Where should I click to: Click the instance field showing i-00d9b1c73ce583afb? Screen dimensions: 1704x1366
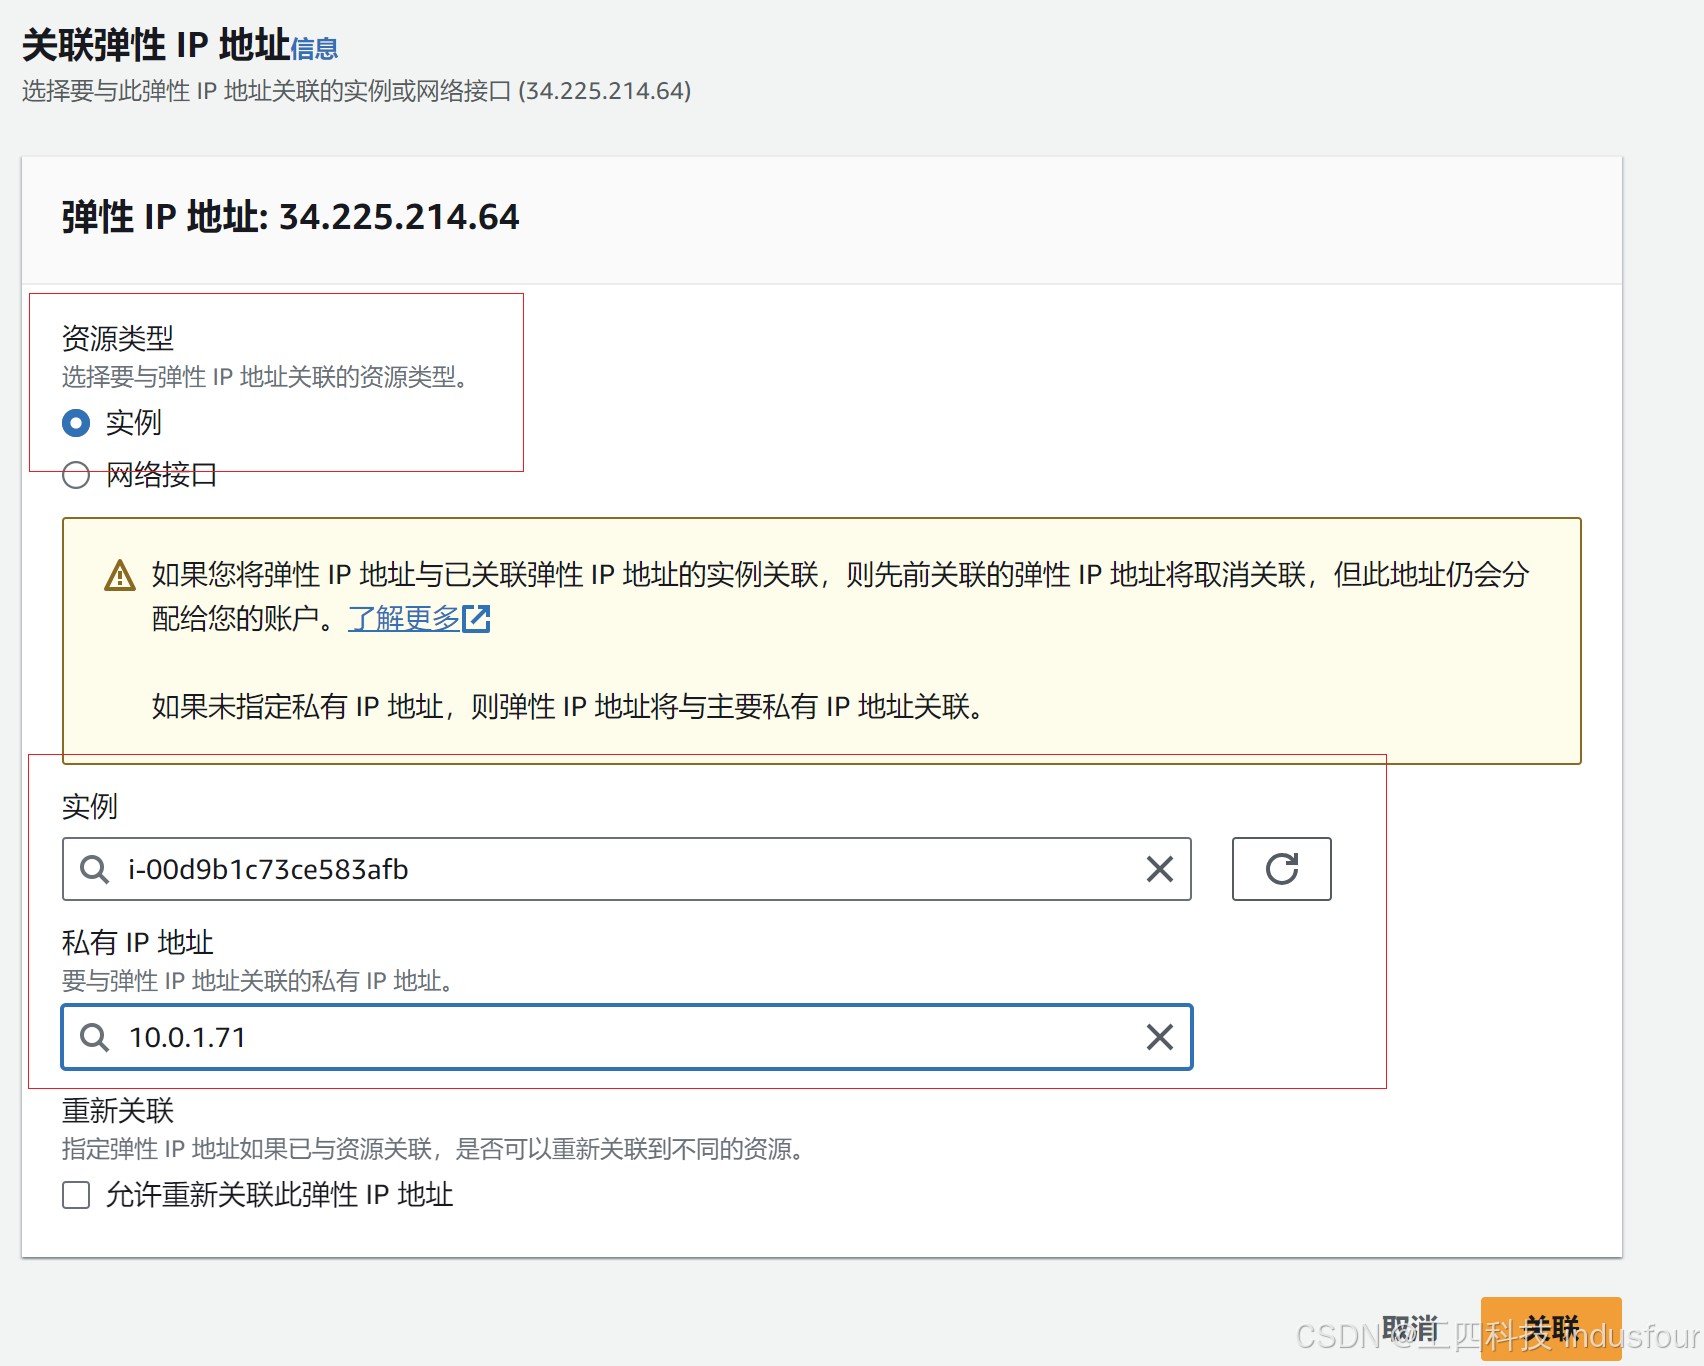(x=627, y=869)
